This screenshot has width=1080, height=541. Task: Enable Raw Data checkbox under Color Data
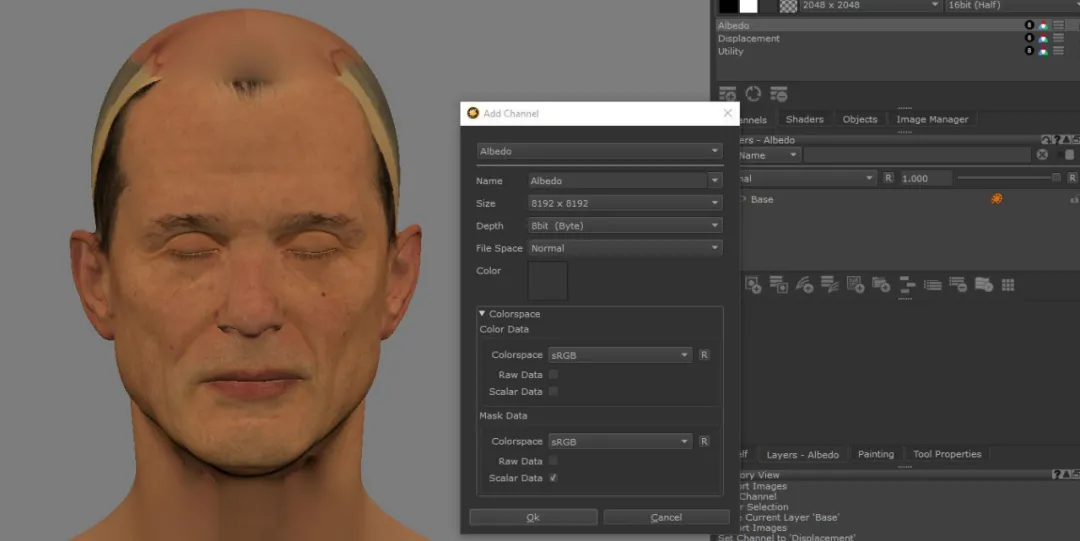pyautogui.click(x=553, y=375)
